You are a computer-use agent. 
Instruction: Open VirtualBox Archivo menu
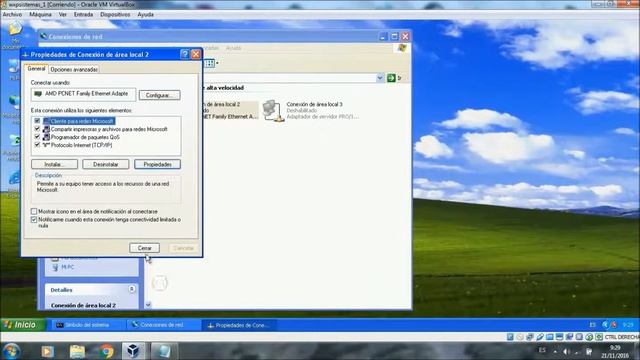[12, 14]
